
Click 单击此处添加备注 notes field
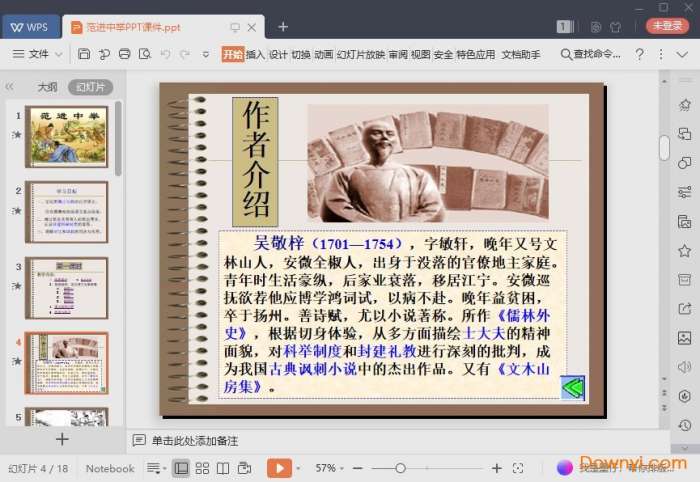pos(198,440)
